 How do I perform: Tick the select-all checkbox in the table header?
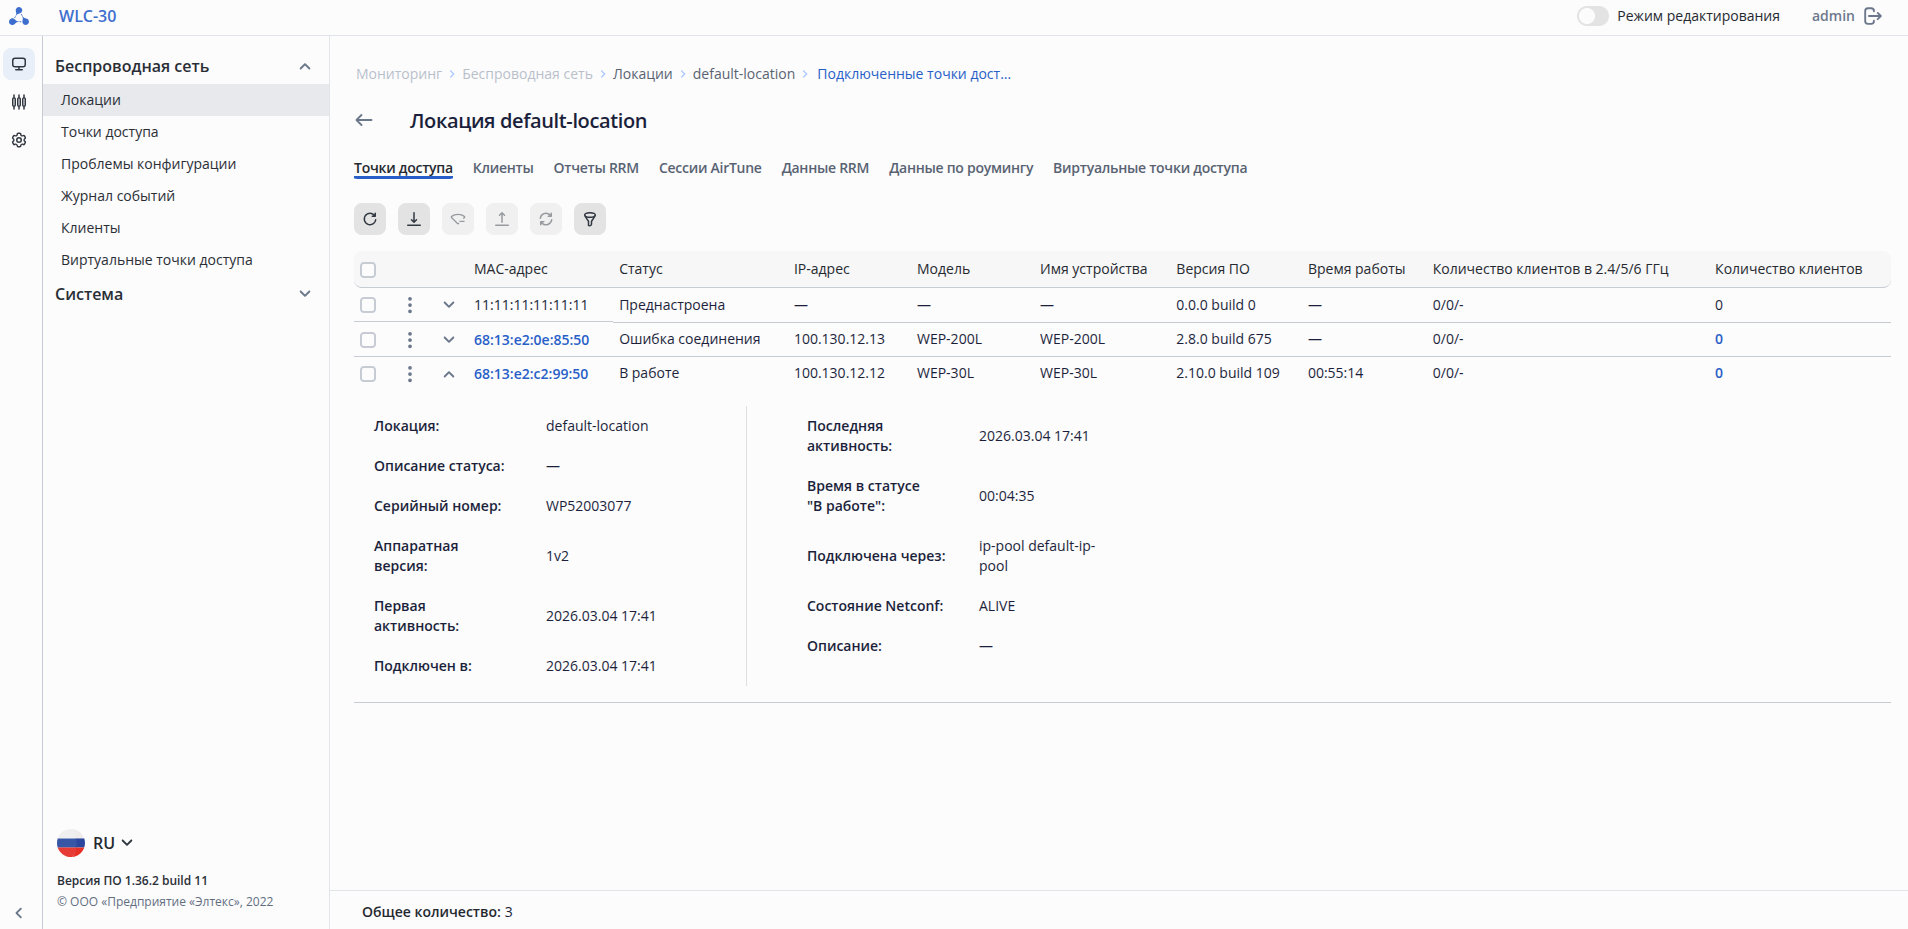pos(368,270)
